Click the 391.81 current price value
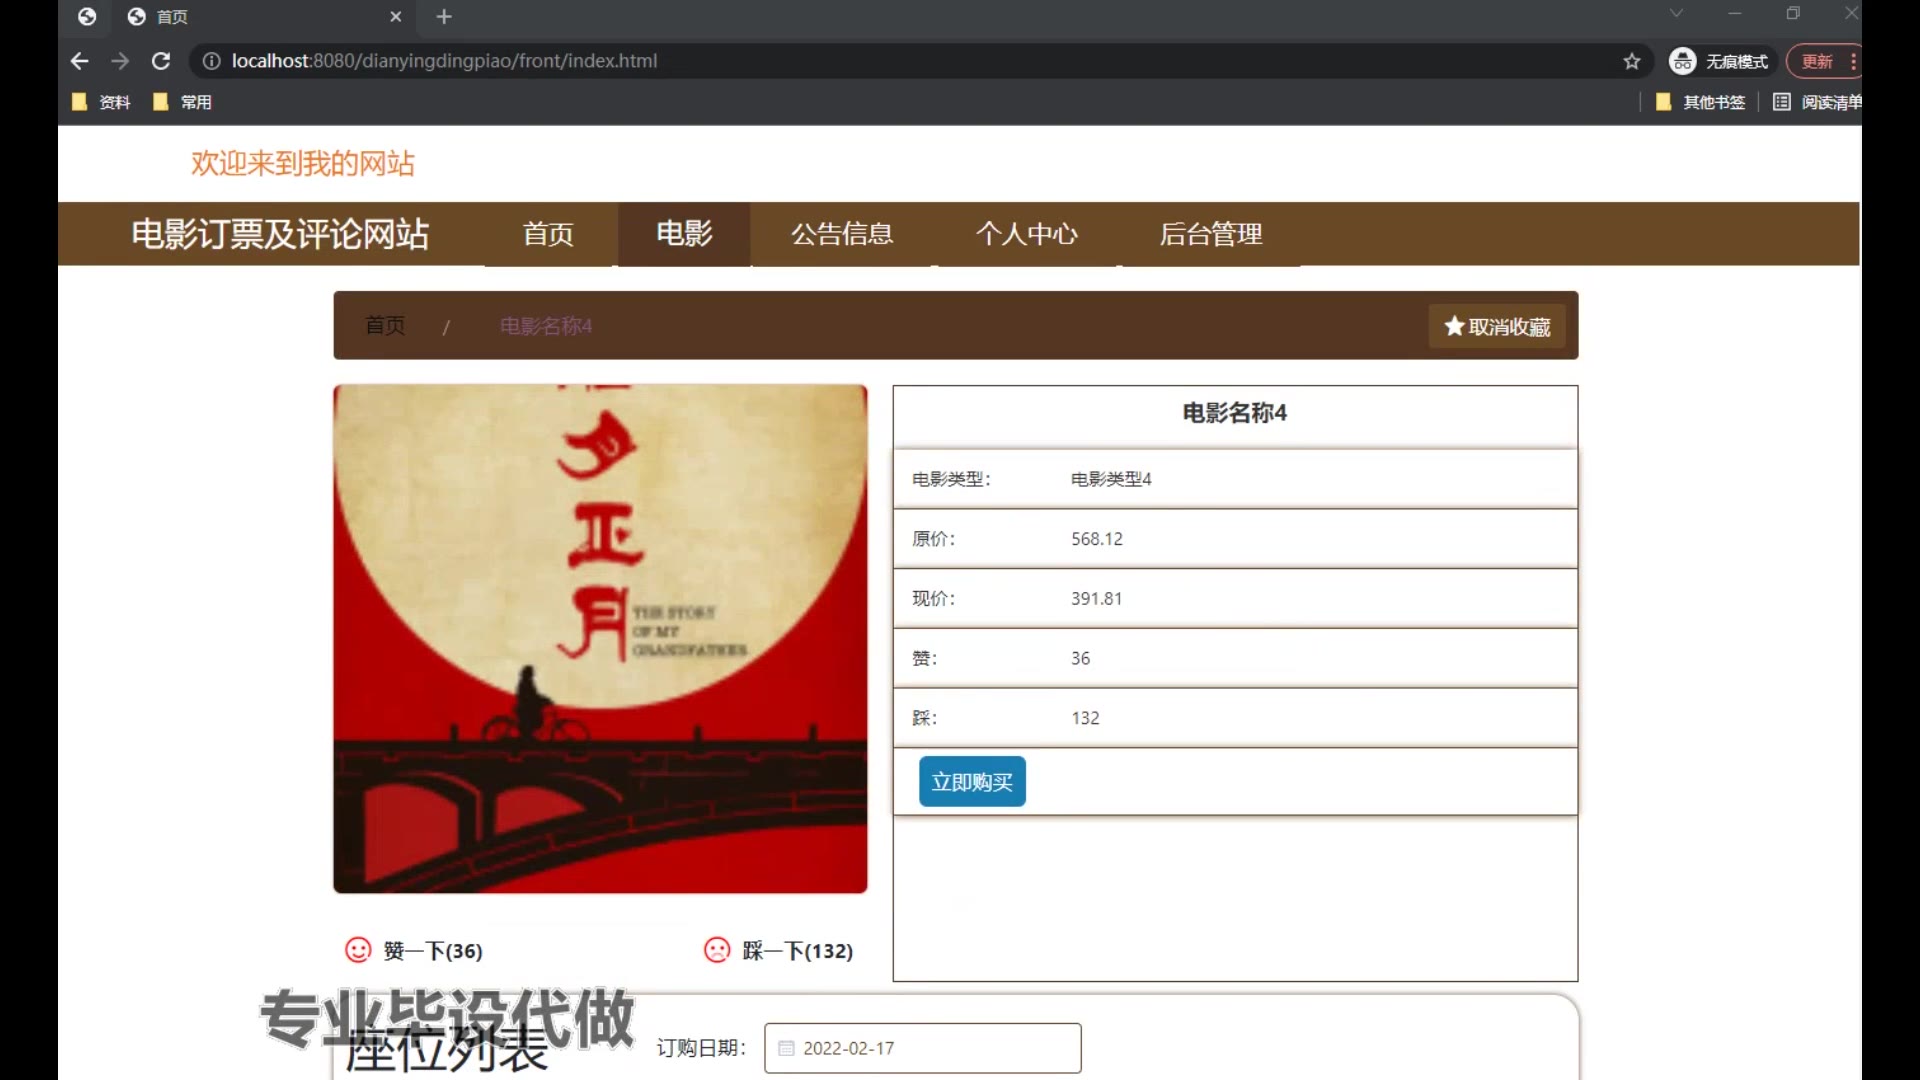Screen dimensions: 1920x1080 point(1097,599)
